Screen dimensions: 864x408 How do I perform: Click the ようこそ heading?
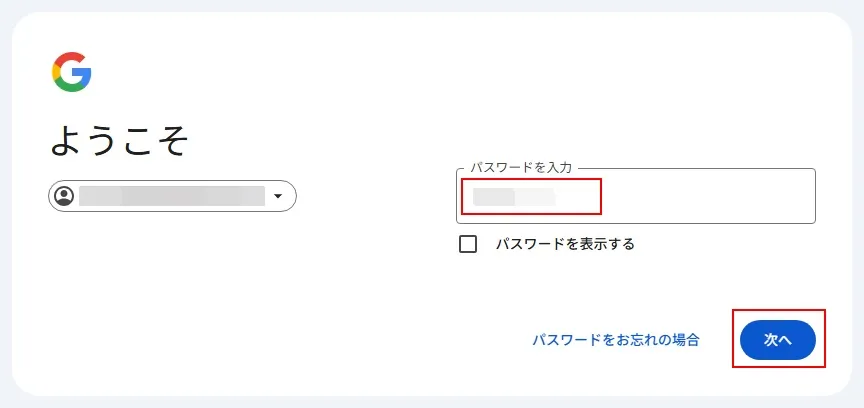point(119,142)
